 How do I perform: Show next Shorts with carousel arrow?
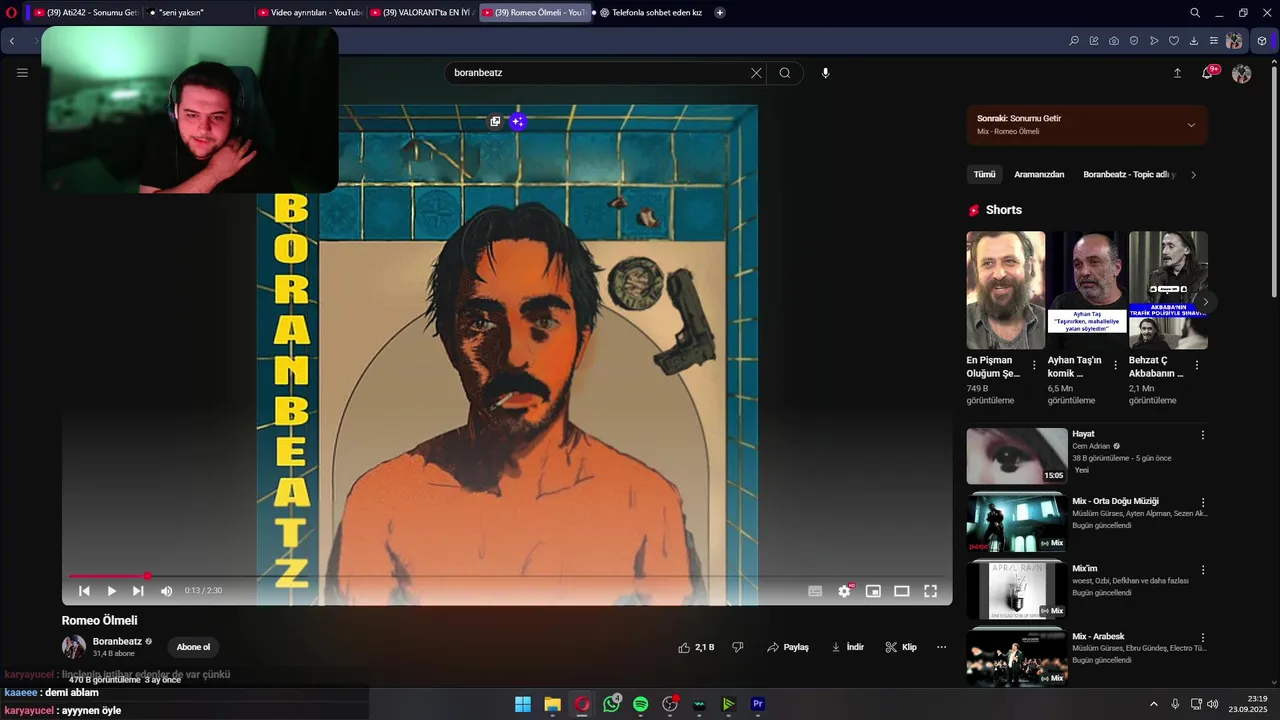click(1206, 302)
